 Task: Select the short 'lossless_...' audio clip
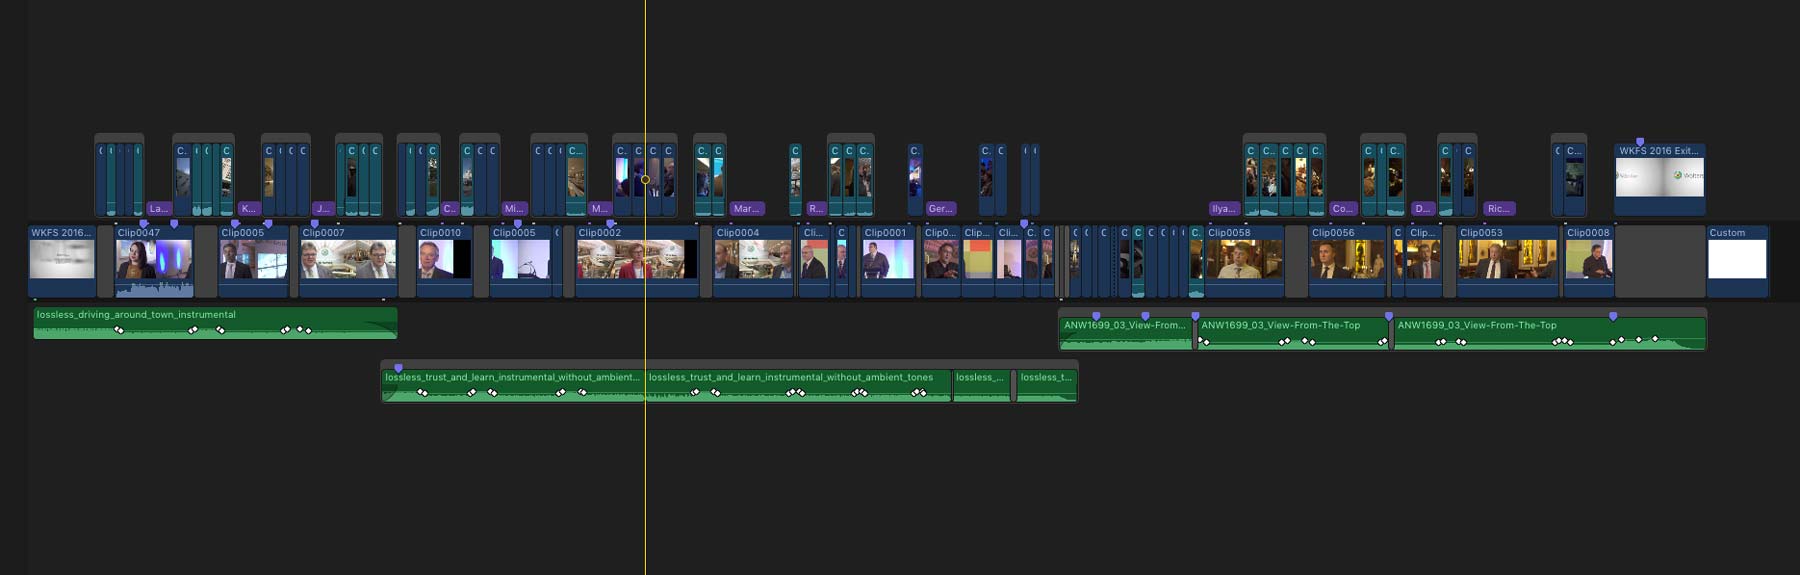click(x=981, y=385)
